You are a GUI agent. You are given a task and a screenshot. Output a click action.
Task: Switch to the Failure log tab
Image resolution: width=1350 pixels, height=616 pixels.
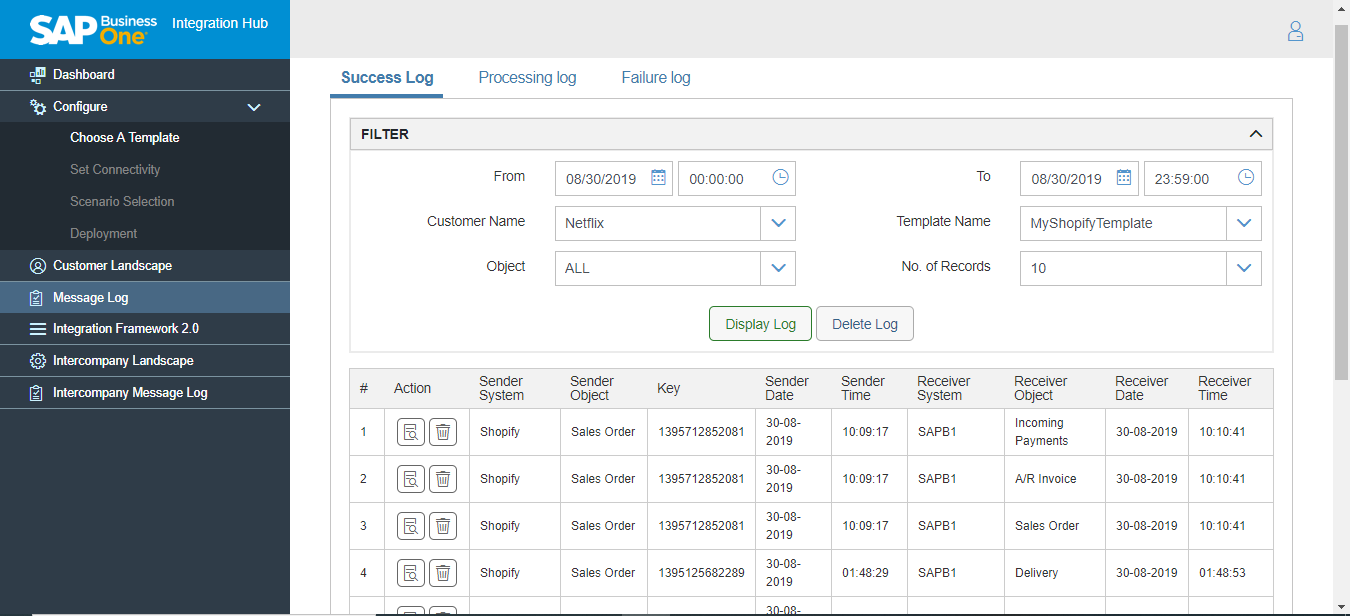655,77
